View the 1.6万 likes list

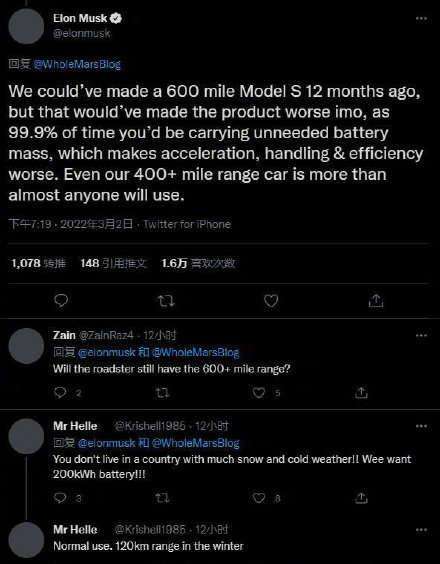click(198, 263)
